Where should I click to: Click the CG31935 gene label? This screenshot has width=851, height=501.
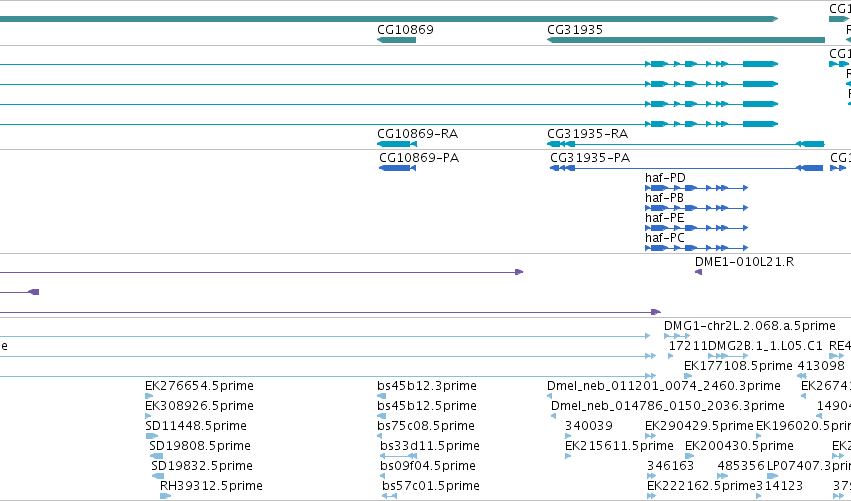575,30
